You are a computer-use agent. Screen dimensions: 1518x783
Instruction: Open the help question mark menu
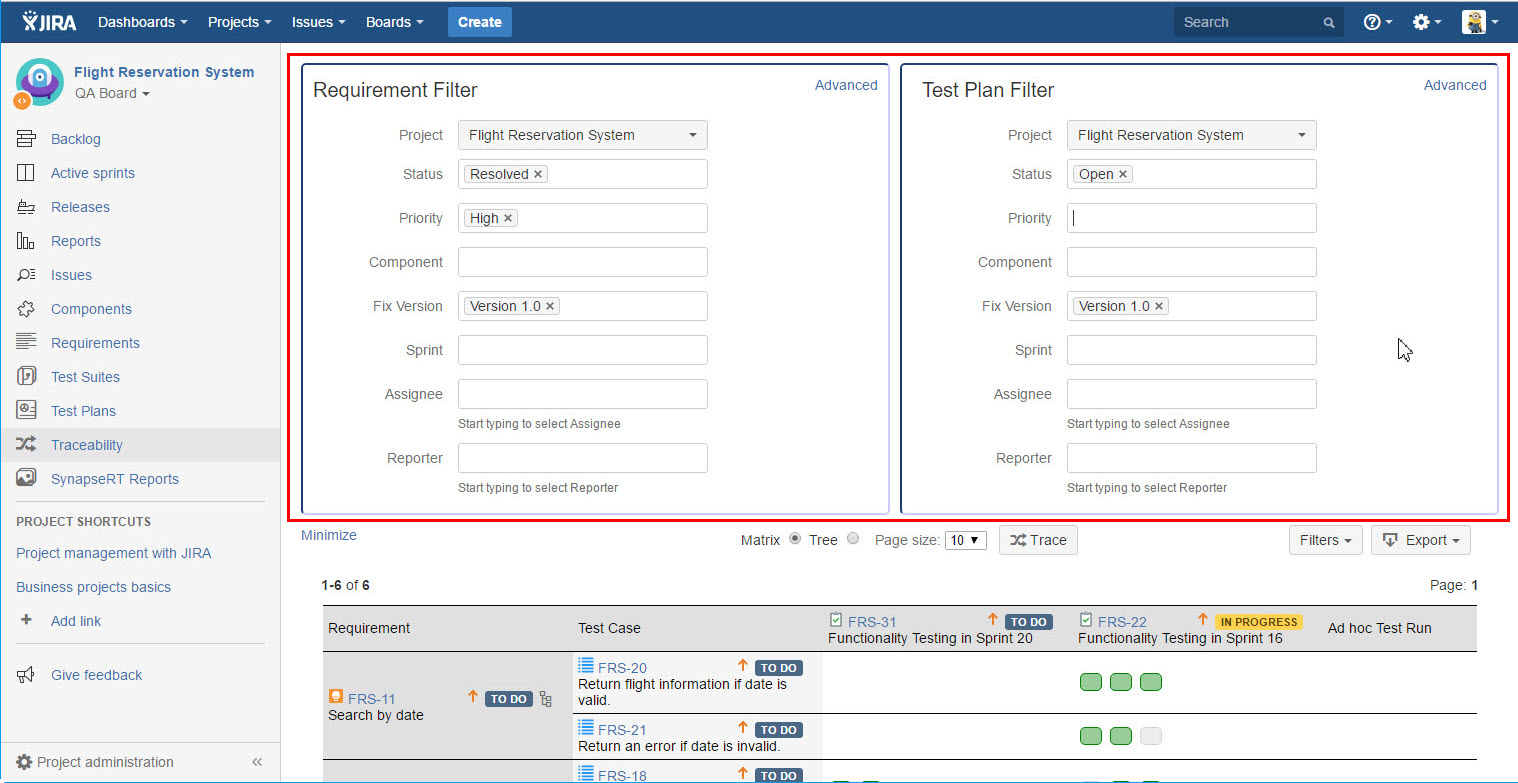coord(1378,22)
